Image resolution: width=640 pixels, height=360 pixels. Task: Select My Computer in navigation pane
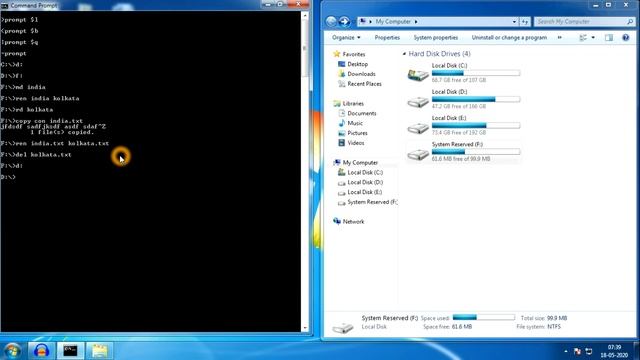pos(360,162)
